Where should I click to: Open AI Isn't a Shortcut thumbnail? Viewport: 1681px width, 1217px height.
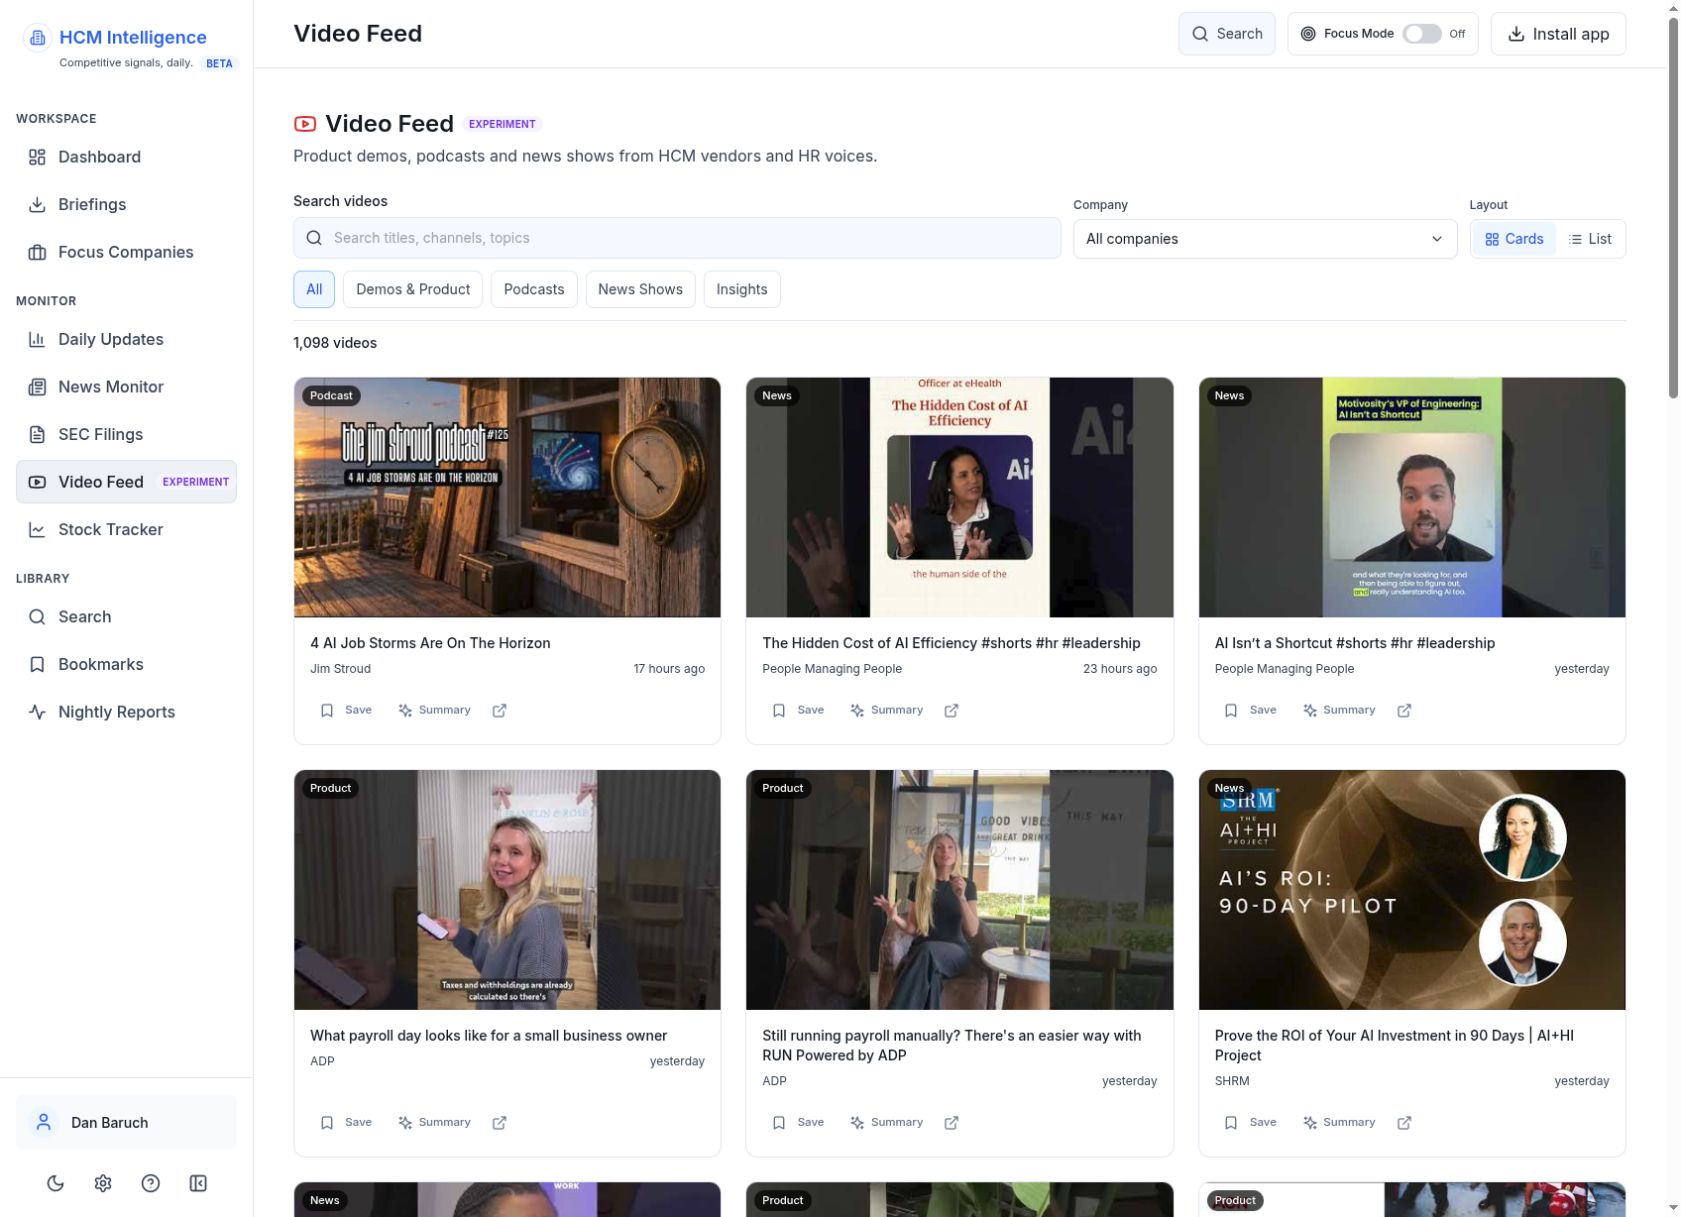pyautogui.click(x=1411, y=497)
